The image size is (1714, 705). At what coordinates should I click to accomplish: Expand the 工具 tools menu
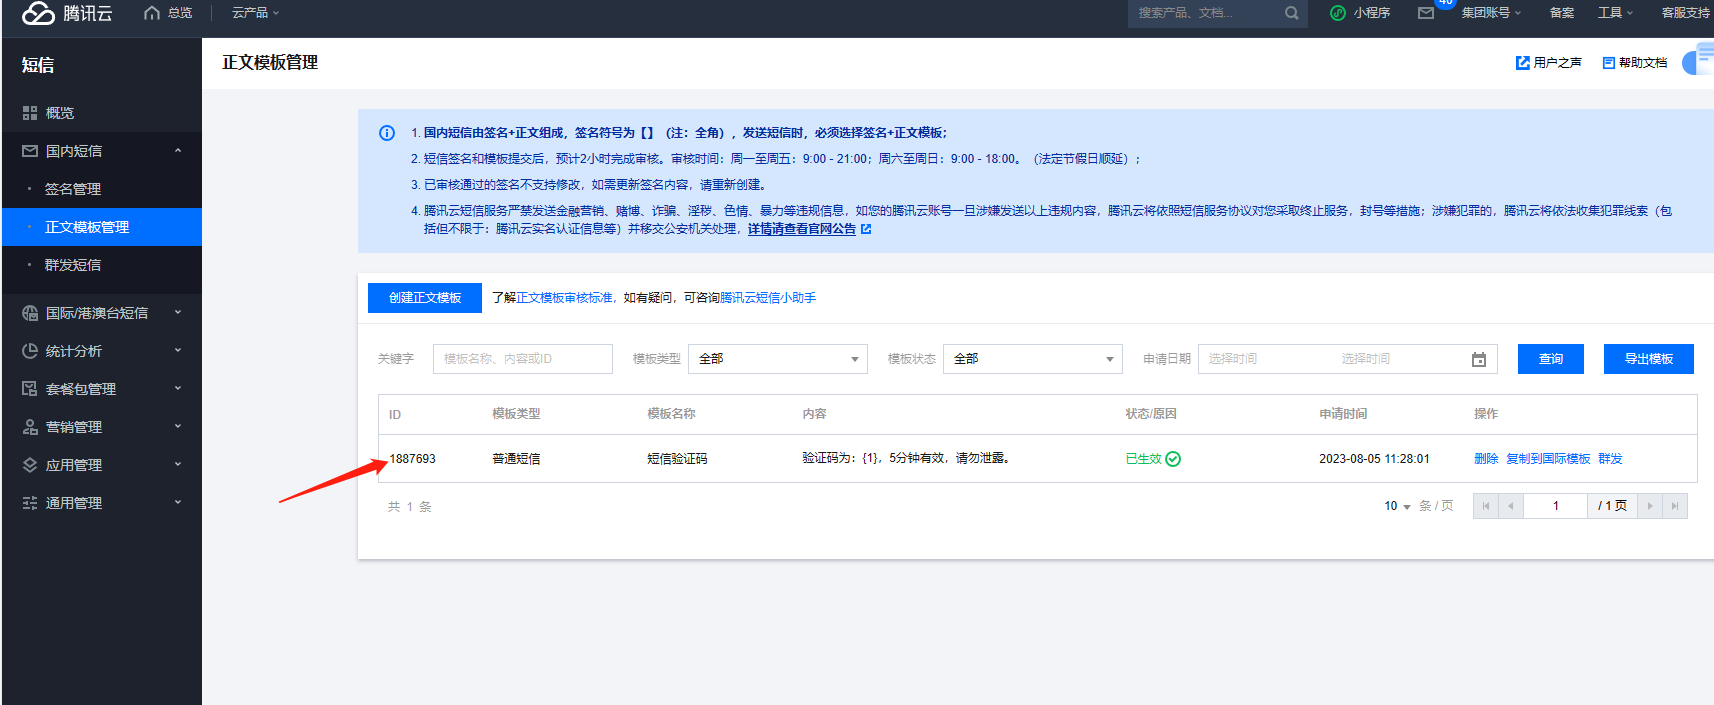[1615, 13]
